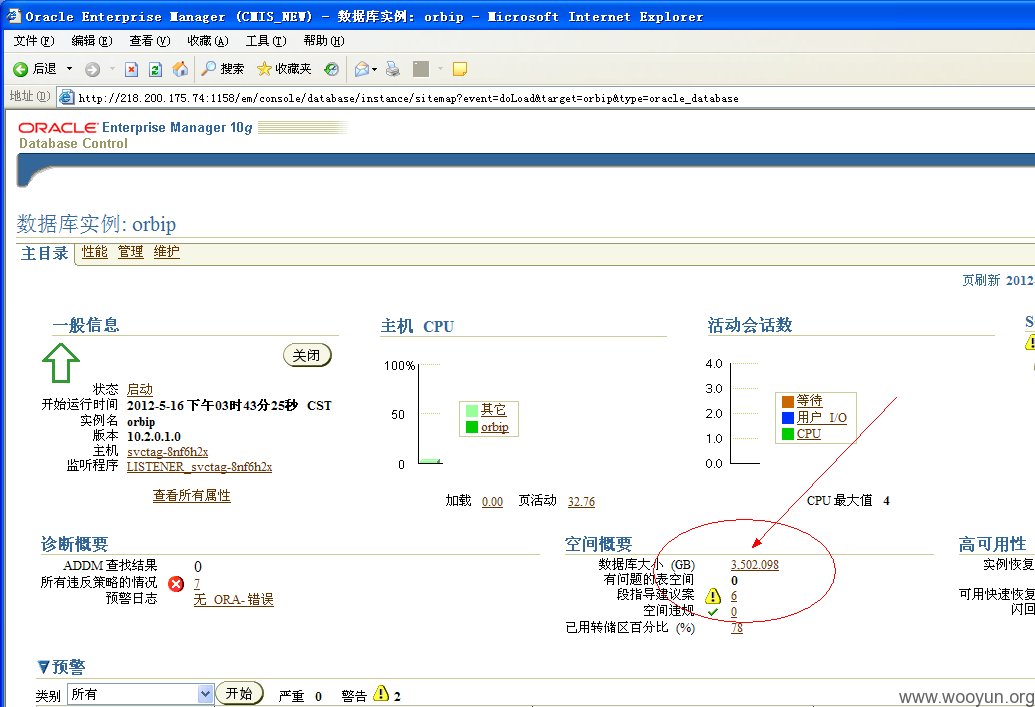Screen dimensions: 1035x707
Task: Open the policy violations count 7 link
Action: click(x=197, y=584)
